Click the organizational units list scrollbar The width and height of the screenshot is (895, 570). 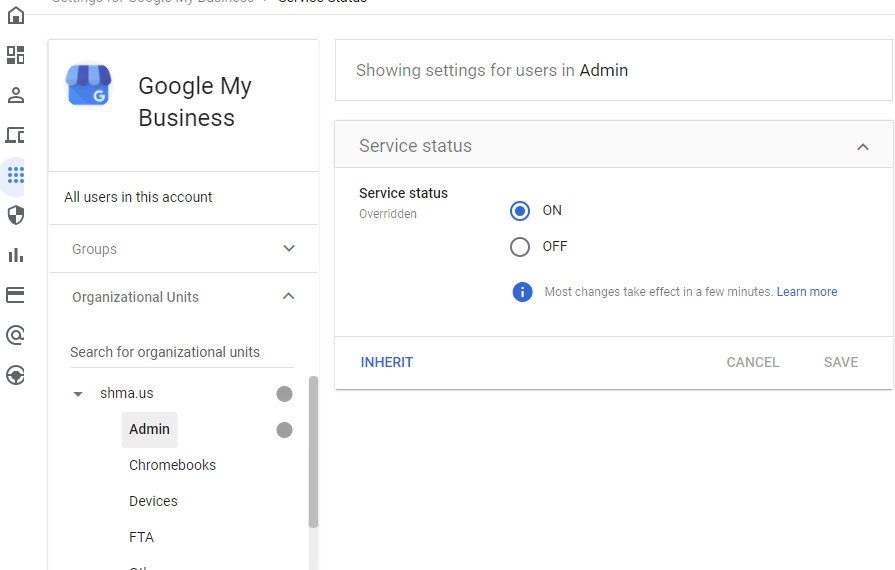313,450
